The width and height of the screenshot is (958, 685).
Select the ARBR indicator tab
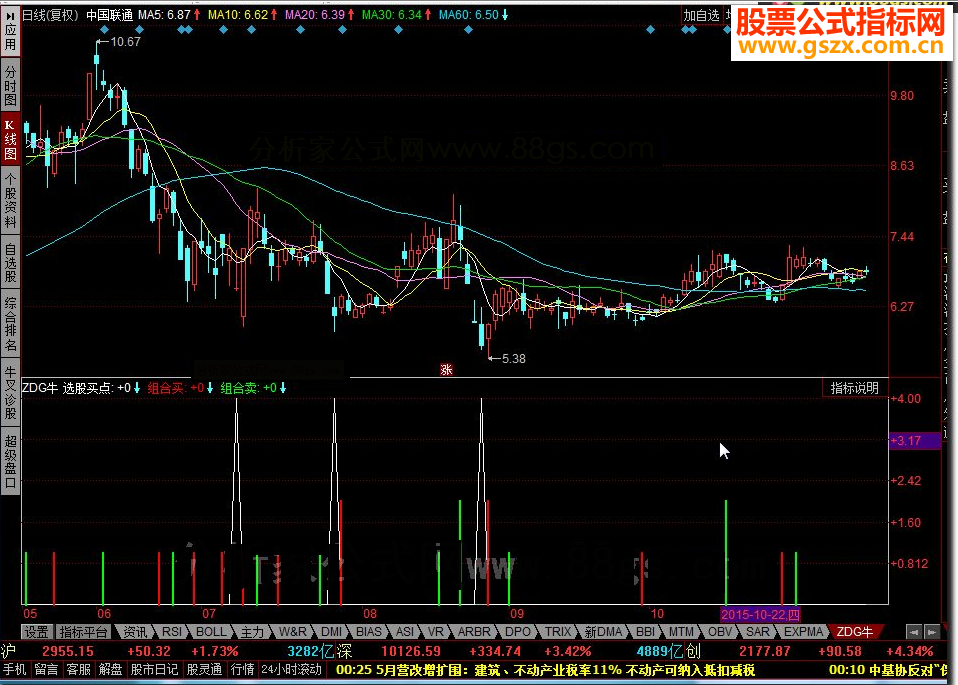tap(474, 632)
